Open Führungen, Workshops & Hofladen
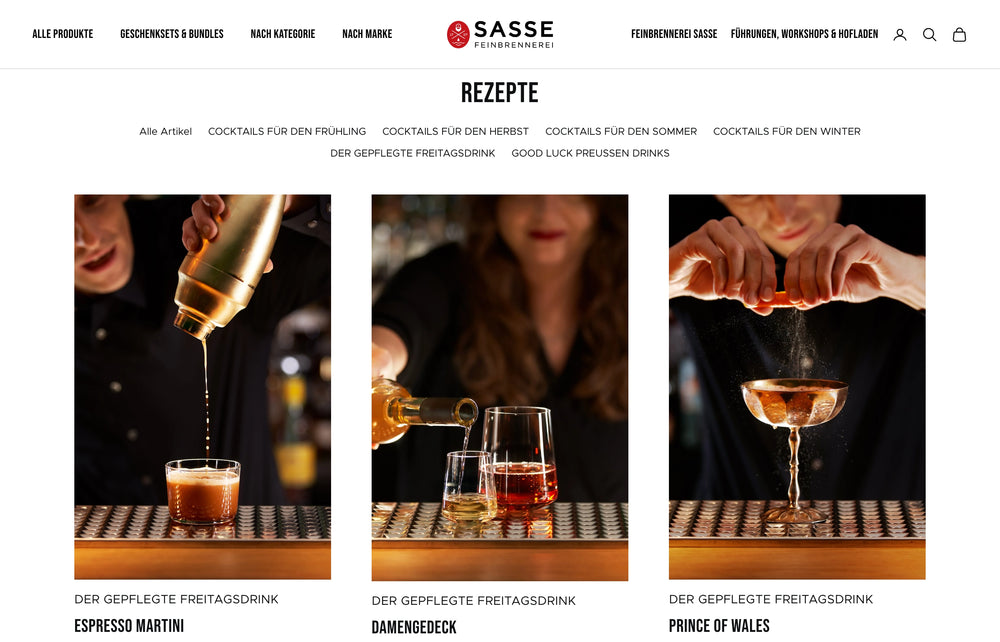Viewport: 1000px width, 642px height. [x=804, y=34]
